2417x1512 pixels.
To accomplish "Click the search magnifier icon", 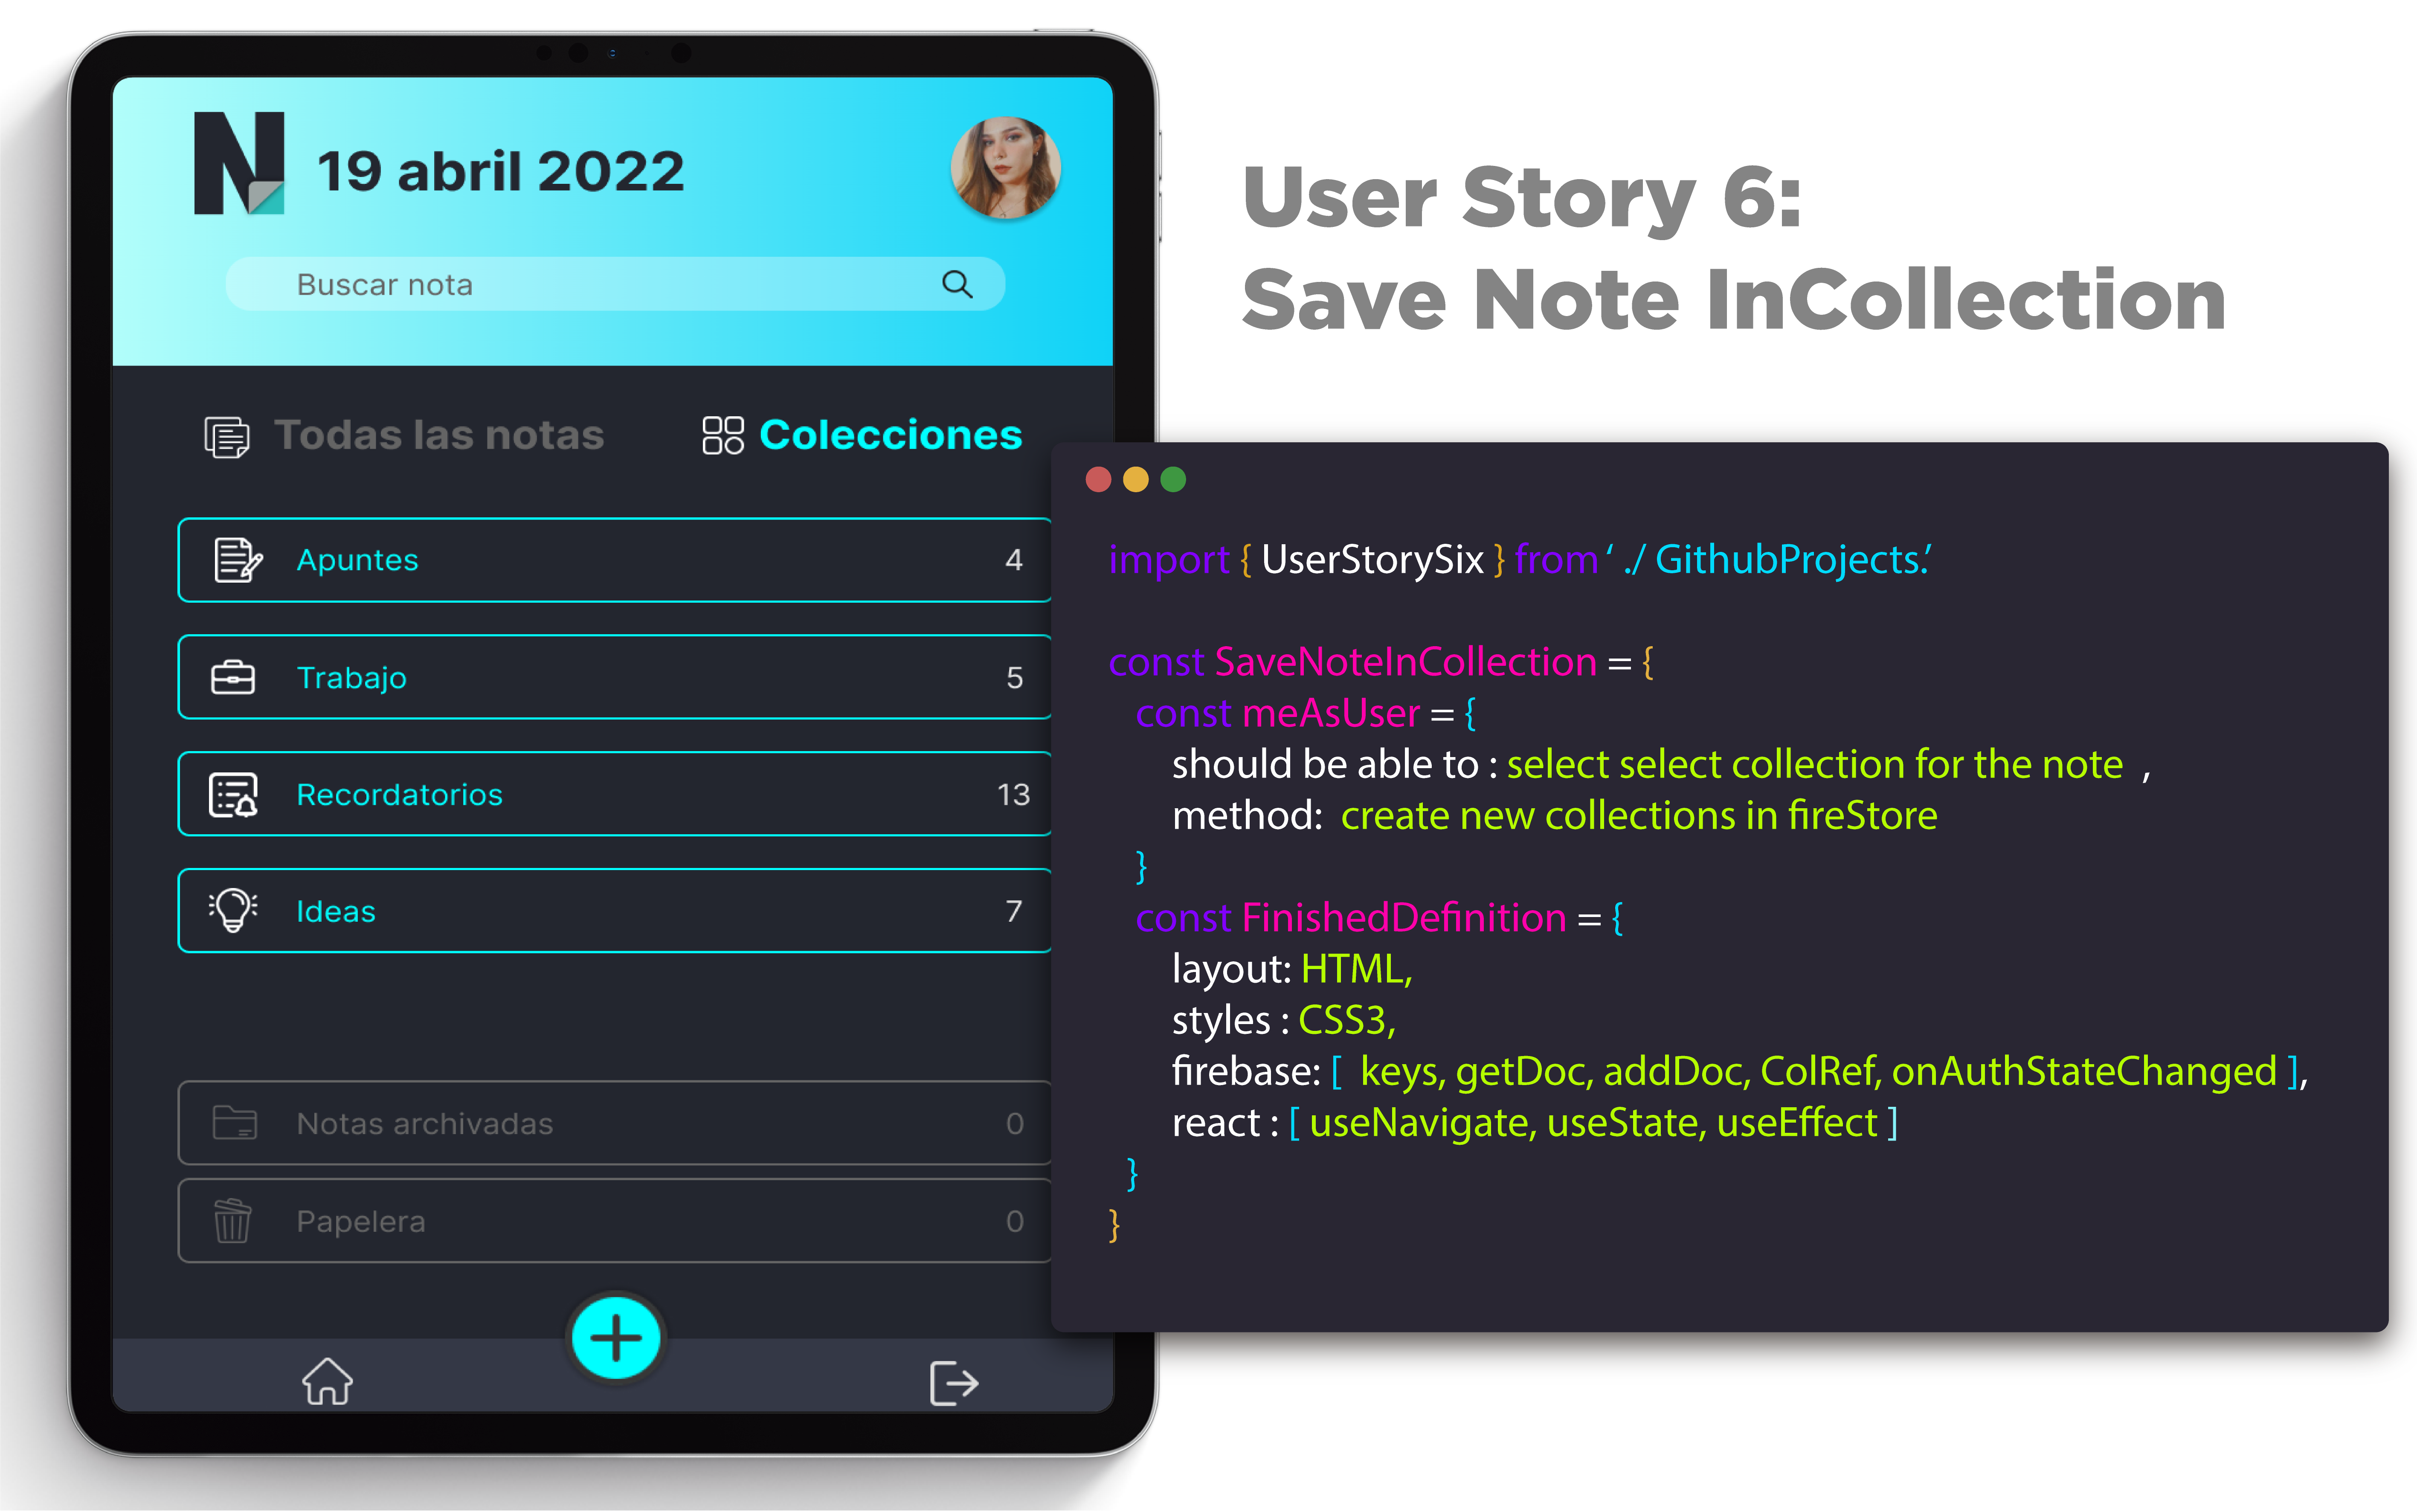I will 957,284.
